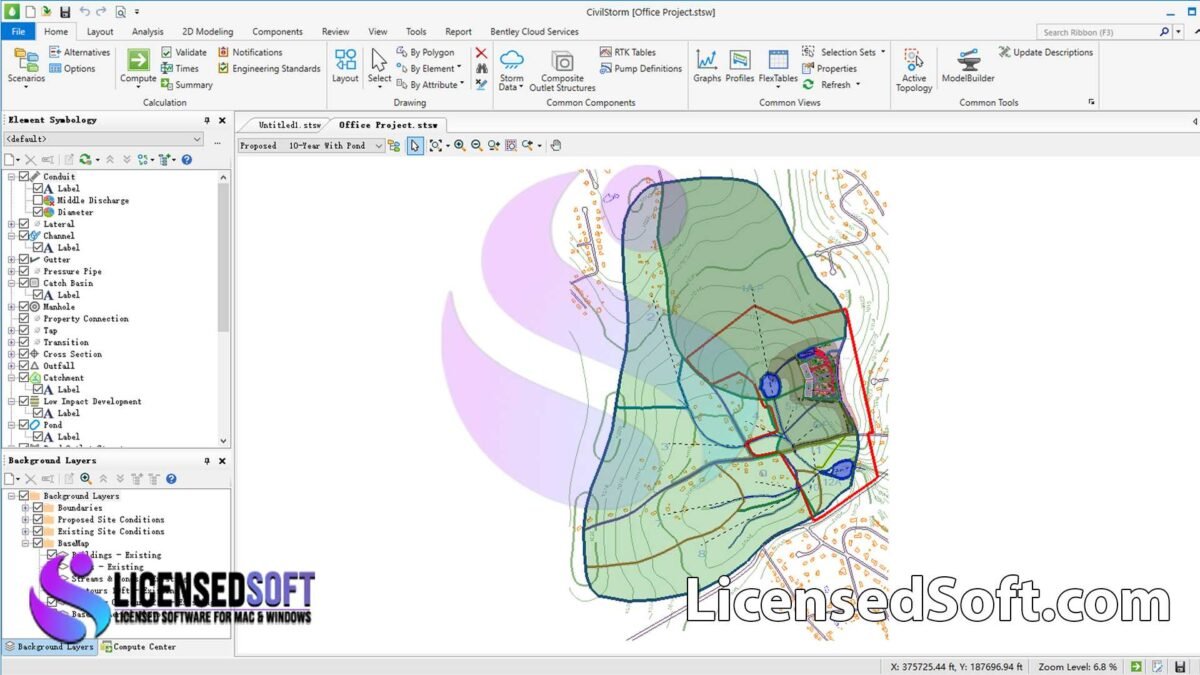Expand the Boundaries layer node
The width and height of the screenshot is (1200, 675).
26,508
